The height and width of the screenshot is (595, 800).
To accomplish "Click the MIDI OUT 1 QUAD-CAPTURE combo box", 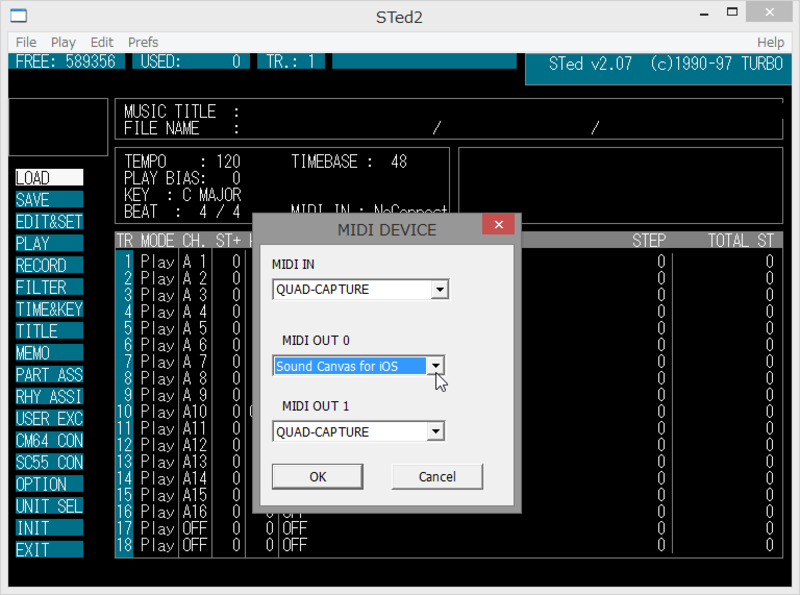I will [x=358, y=432].
